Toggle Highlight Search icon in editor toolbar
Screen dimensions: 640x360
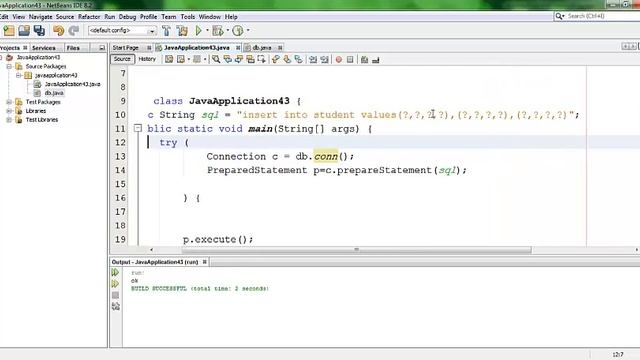(x=250, y=60)
